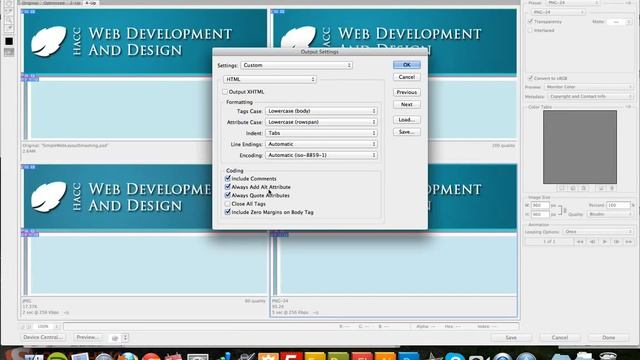The width and height of the screenshot is (640, 360).
Task: Open the Line Endings dropdown
Action: (321, 144)
